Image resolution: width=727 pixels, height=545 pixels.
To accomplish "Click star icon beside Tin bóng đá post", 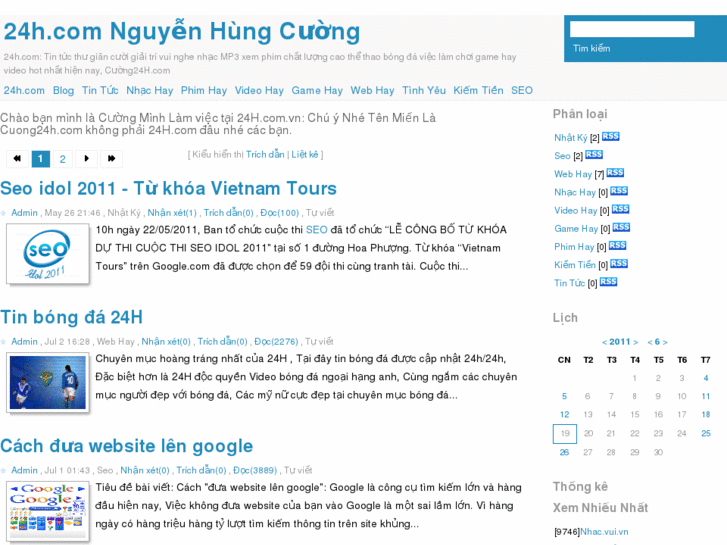I will tap(4, 342).
